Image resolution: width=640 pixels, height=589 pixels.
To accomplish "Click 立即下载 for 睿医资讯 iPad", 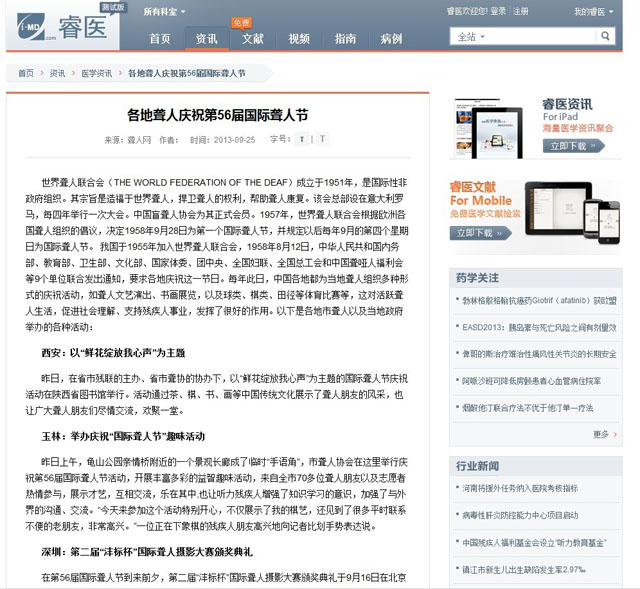I will pos(573,146).
